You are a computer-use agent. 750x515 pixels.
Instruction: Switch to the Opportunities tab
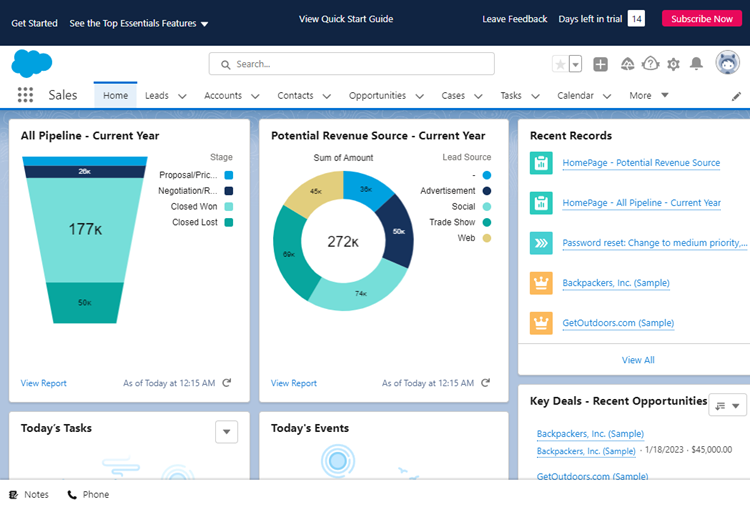pos(377,96)
